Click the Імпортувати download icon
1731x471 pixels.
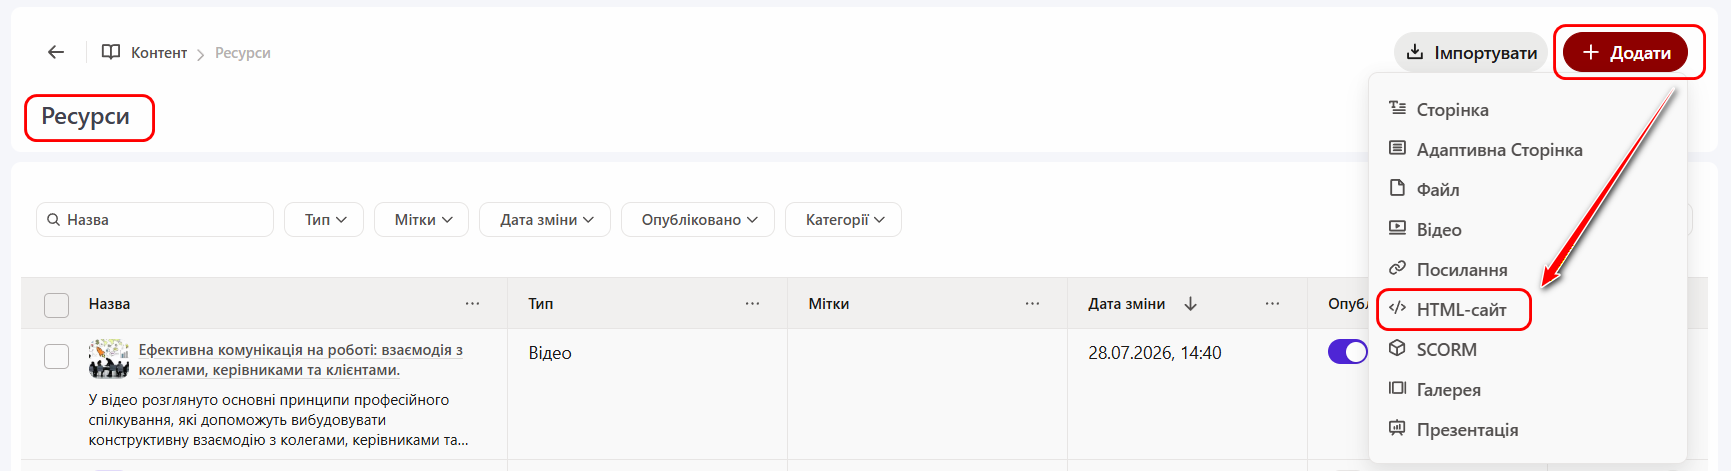(x=1415, y=52)
